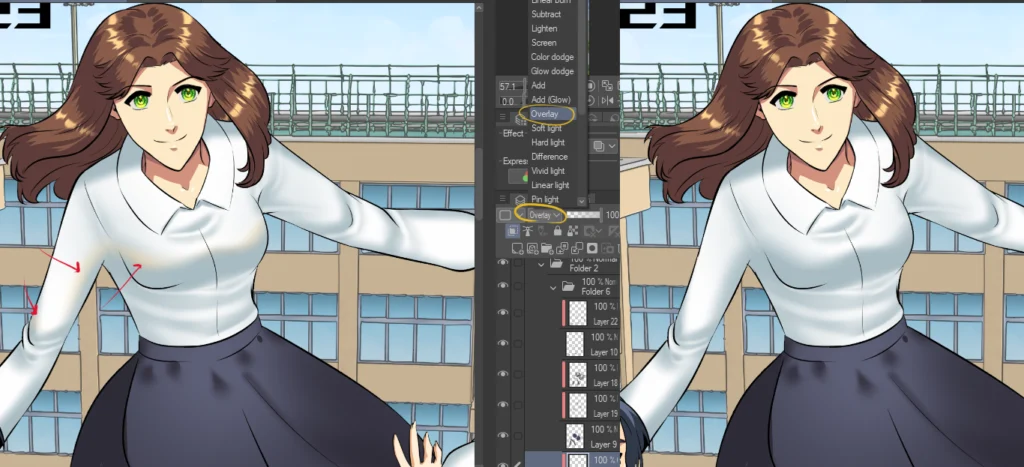Click the 57.1 value field
This screenshot has width=1024, height=467.
click(x=510, y=86)
